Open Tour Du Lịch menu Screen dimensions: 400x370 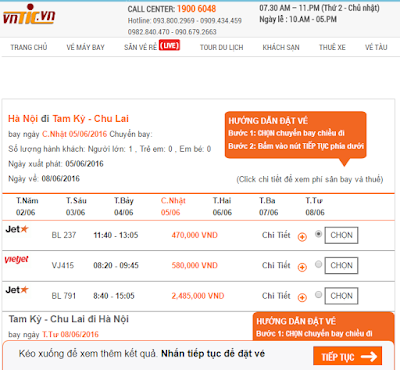click(221, 47)
